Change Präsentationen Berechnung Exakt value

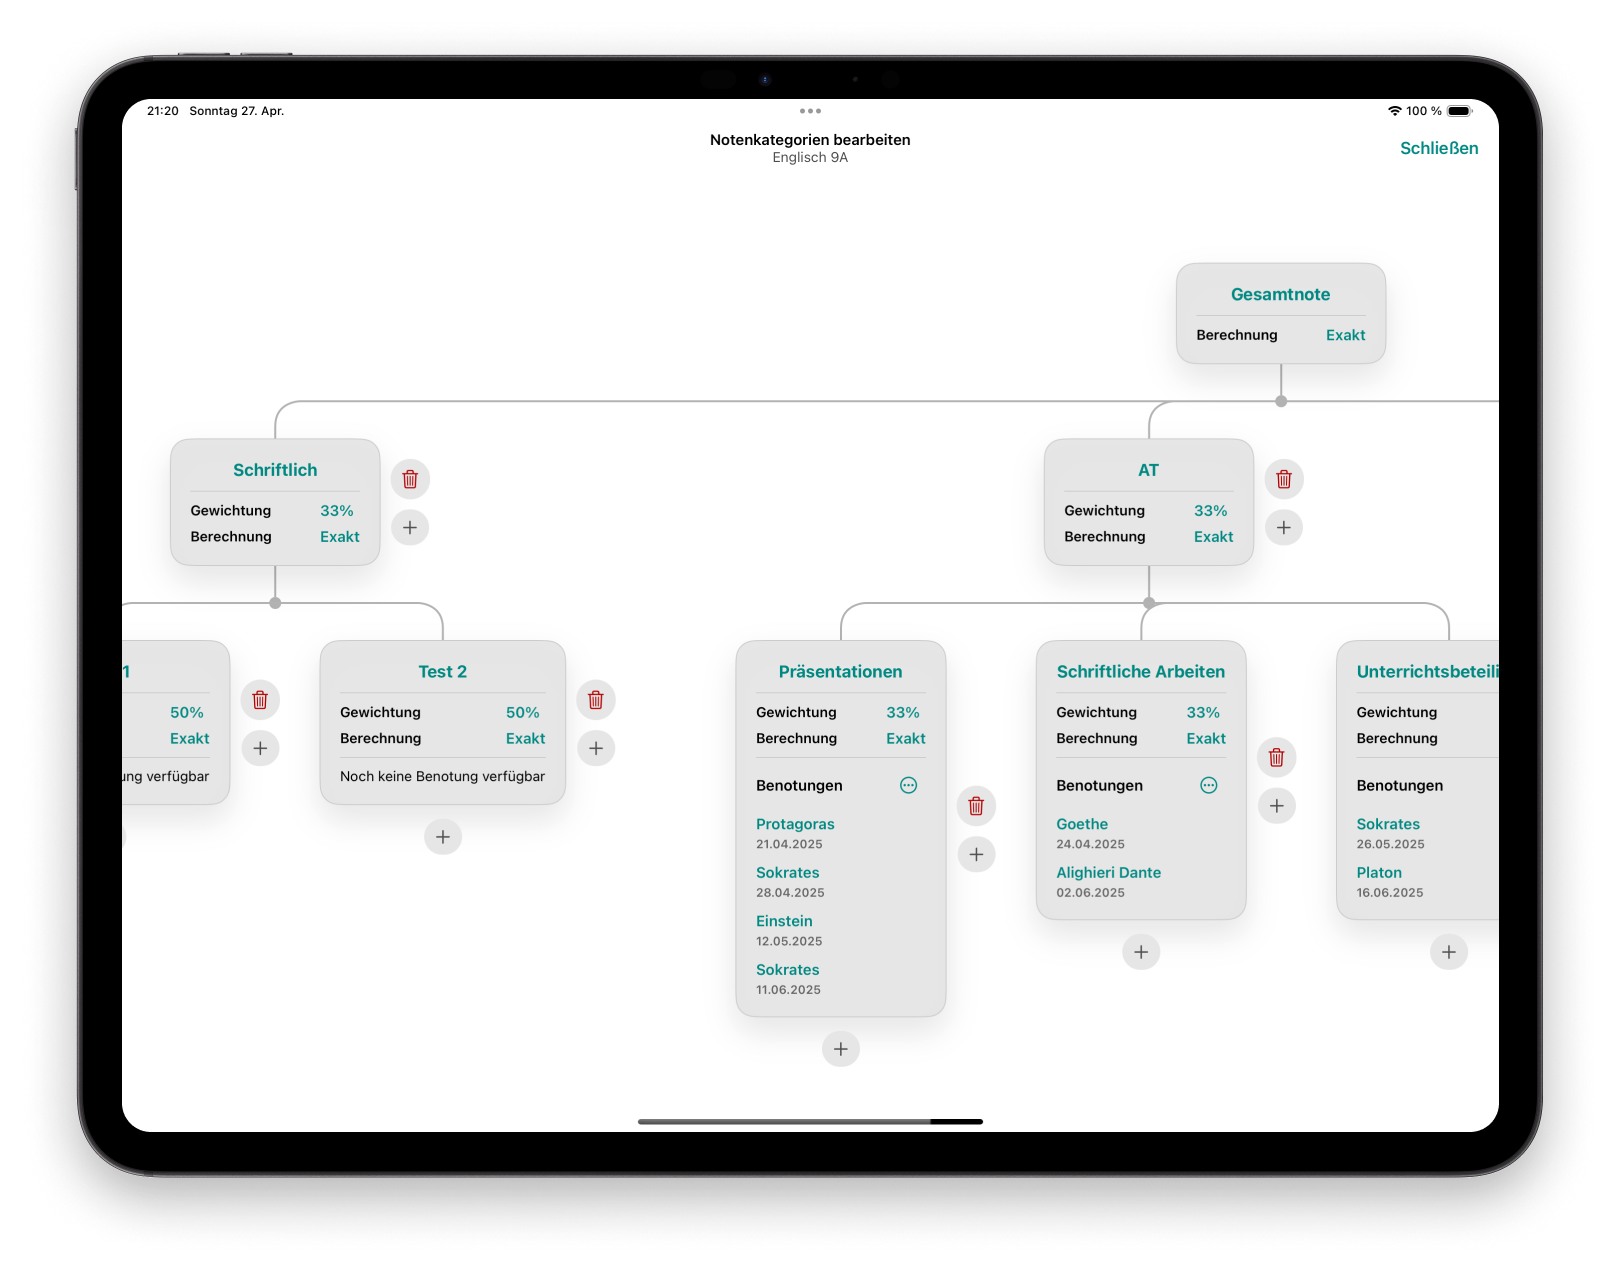(x=906, y=738)
